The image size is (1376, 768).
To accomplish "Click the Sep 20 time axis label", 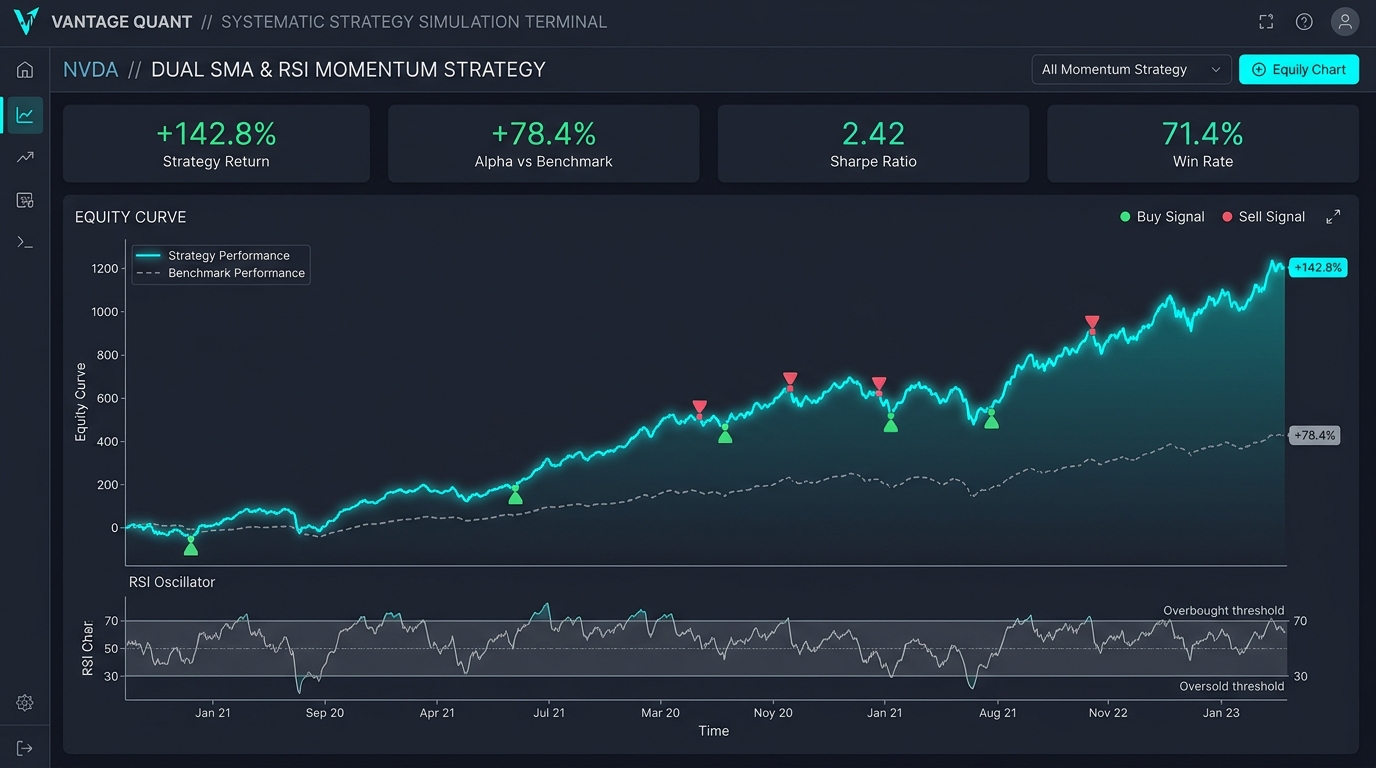I will pos(325,713).
